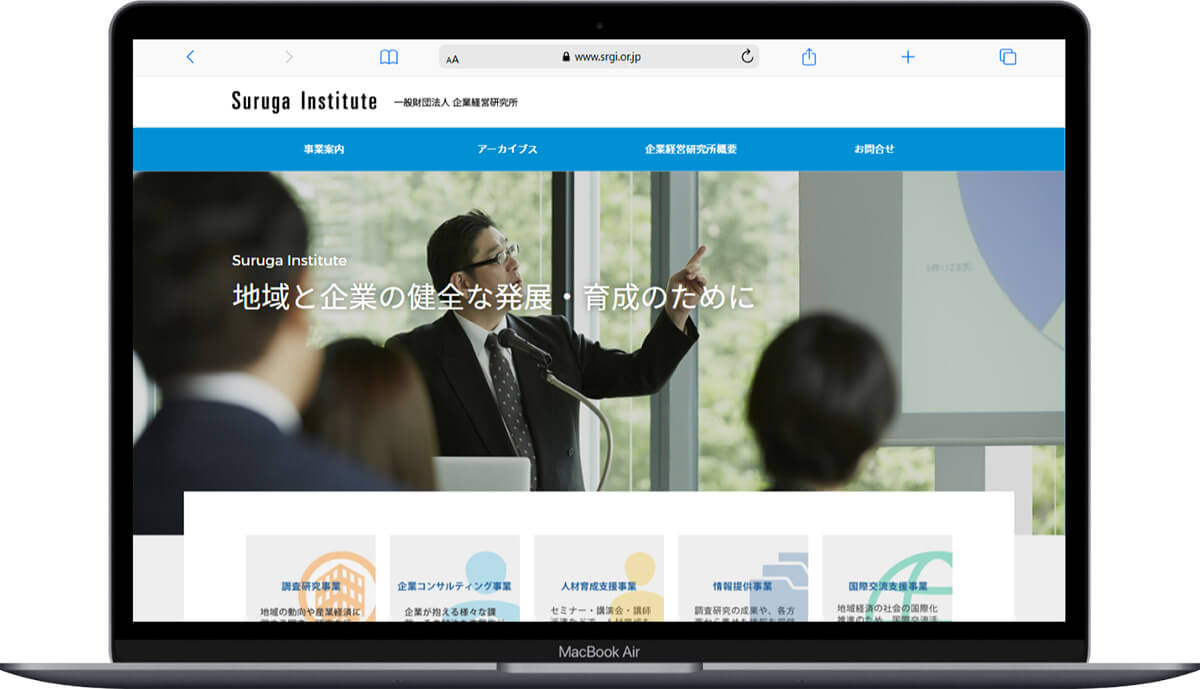Show the tab overview icon
This screenshot has width=1200, height=689.
[1008, 57]
